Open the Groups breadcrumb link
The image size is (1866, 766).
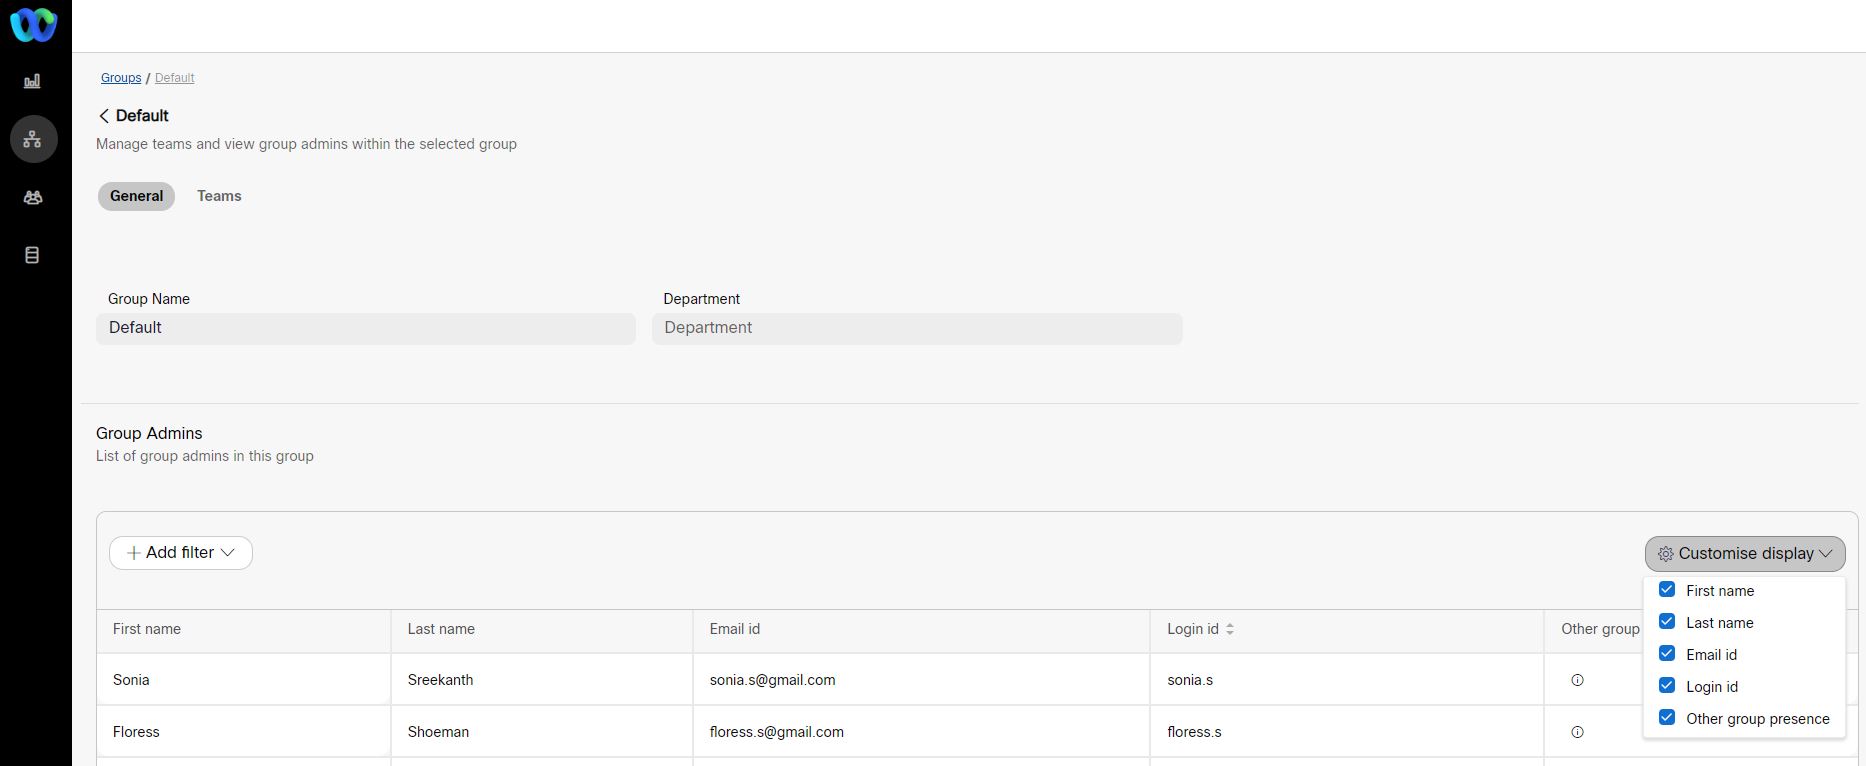(x=121, y=78)
